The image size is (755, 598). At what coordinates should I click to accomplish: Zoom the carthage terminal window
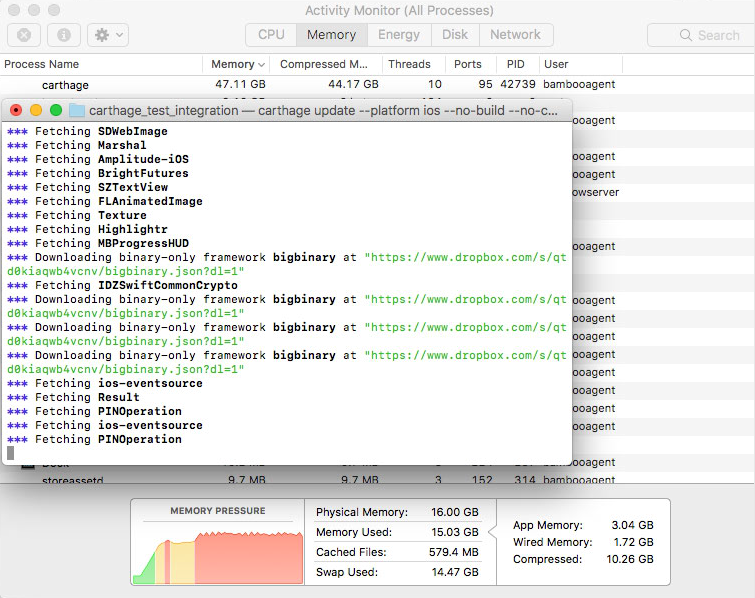[x=56, y=110]
